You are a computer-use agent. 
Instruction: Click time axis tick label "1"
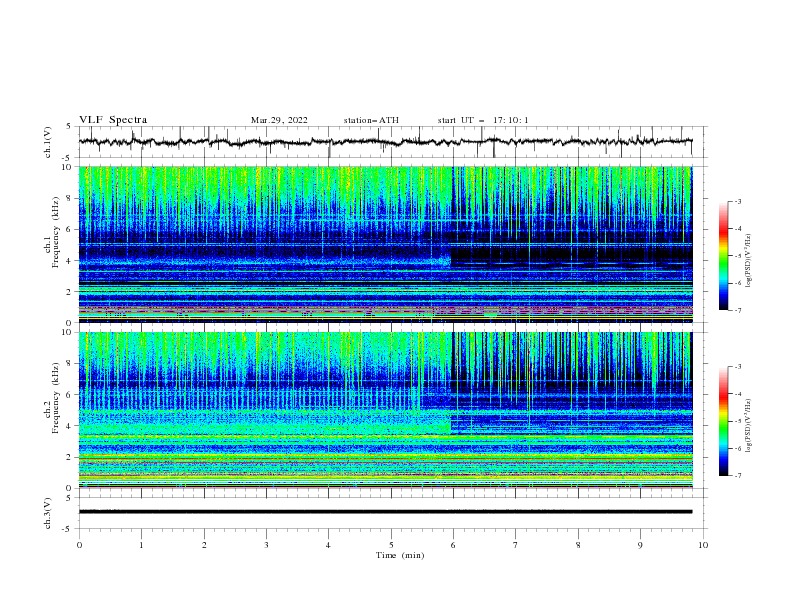click(x=141, y=545)
